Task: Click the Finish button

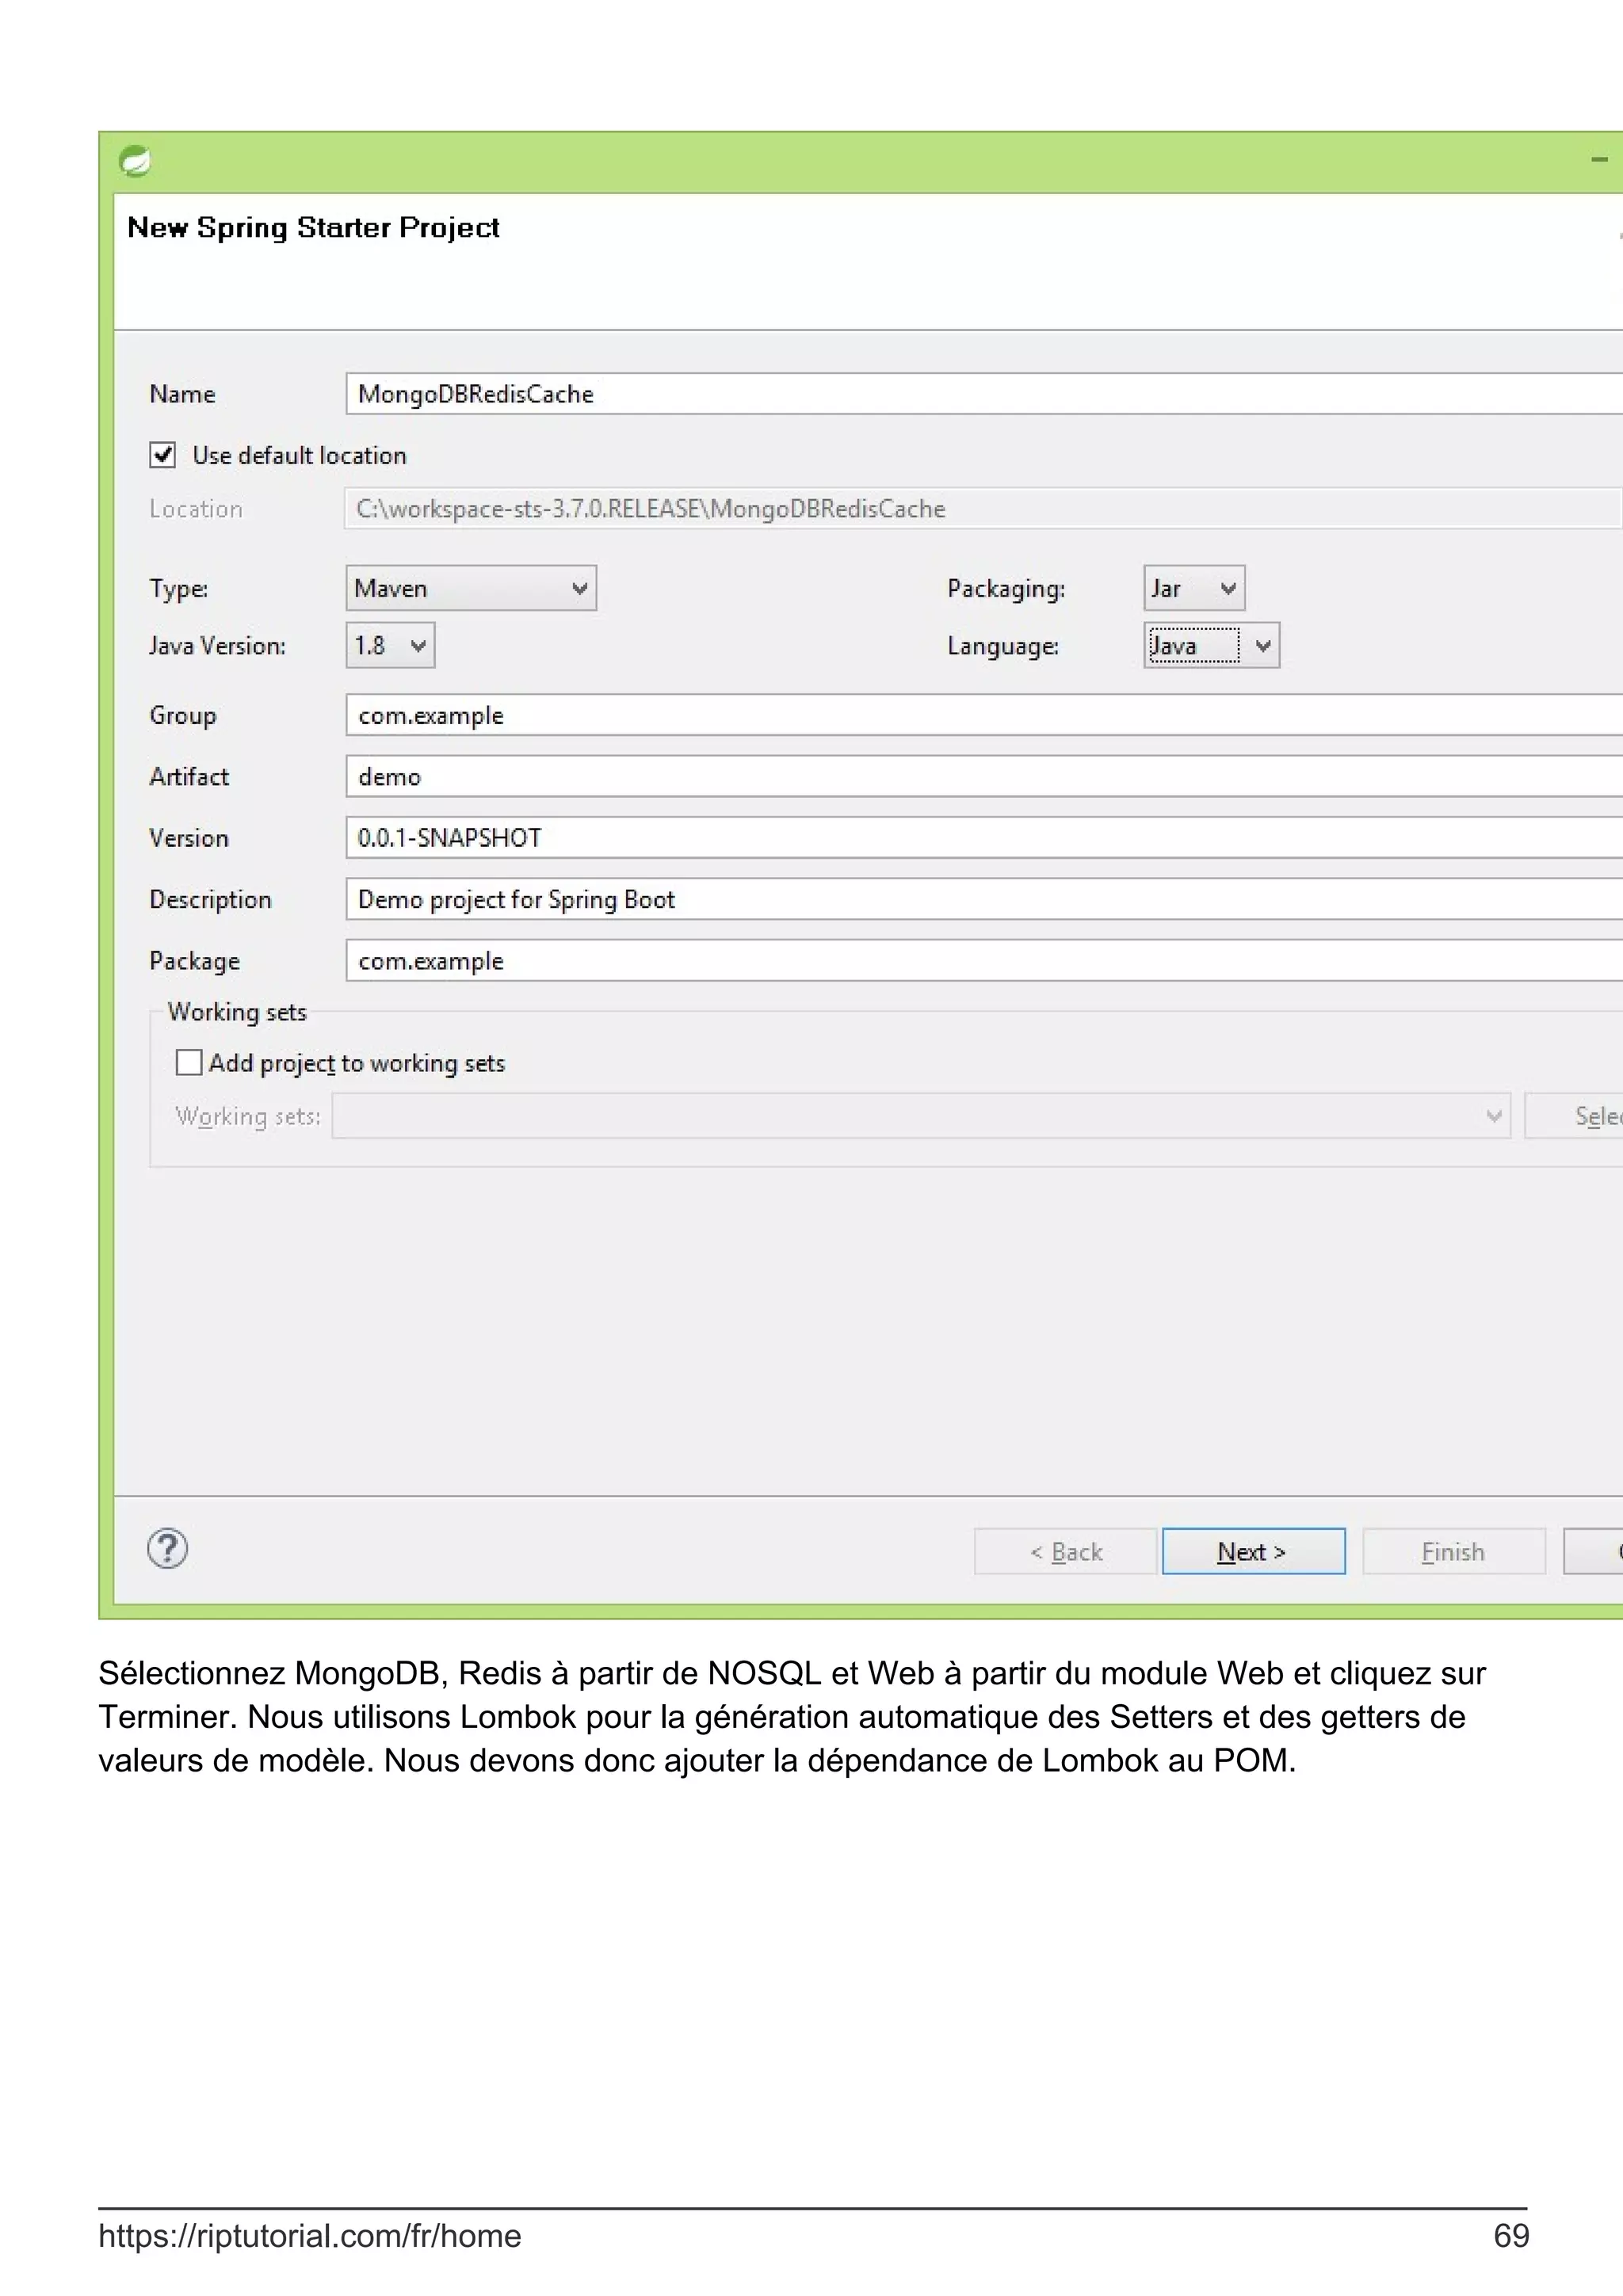Action: (1454, 1552)
